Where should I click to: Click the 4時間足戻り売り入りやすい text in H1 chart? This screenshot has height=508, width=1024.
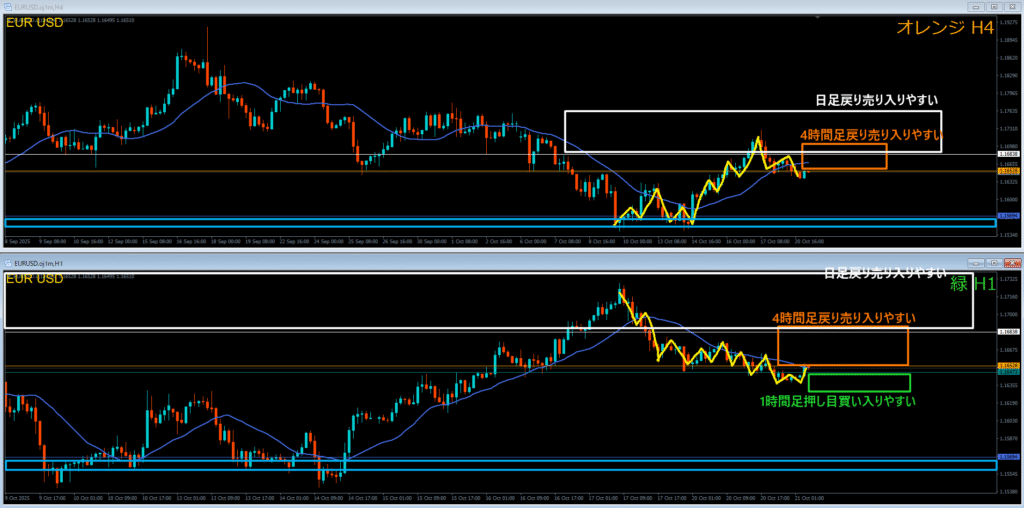click(842, 318)
